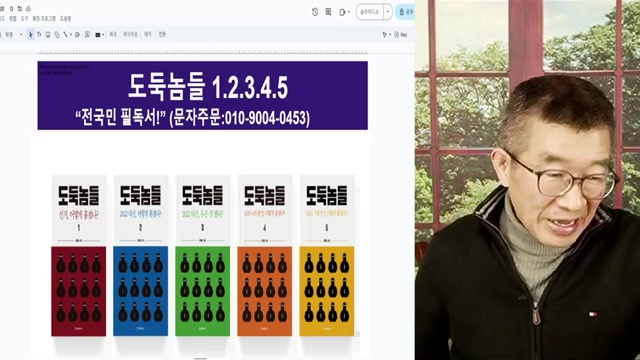Open the 확장 프로그램 menu
The width and height of the screenshot is (640, 360).
point(44,19)
